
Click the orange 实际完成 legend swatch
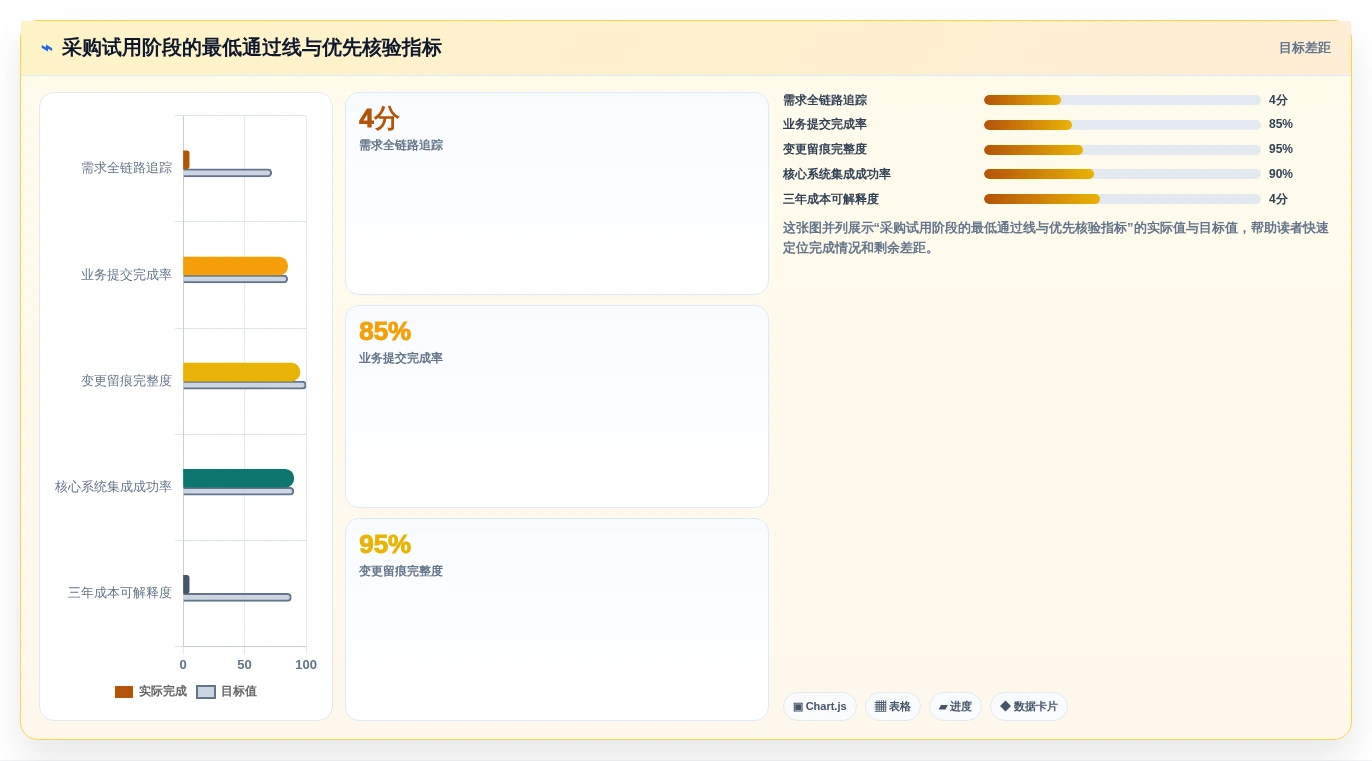click(124, 692)
